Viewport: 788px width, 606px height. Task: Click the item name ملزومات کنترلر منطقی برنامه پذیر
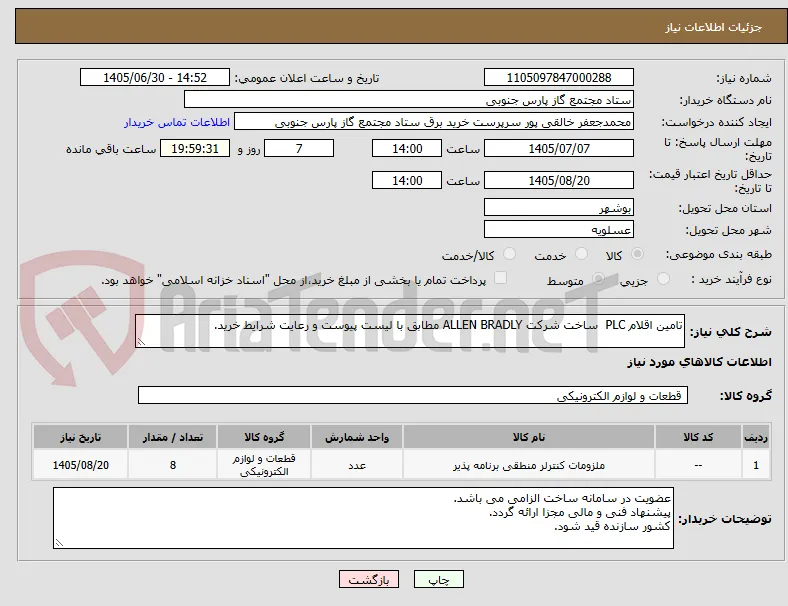(x=529, y=465)
